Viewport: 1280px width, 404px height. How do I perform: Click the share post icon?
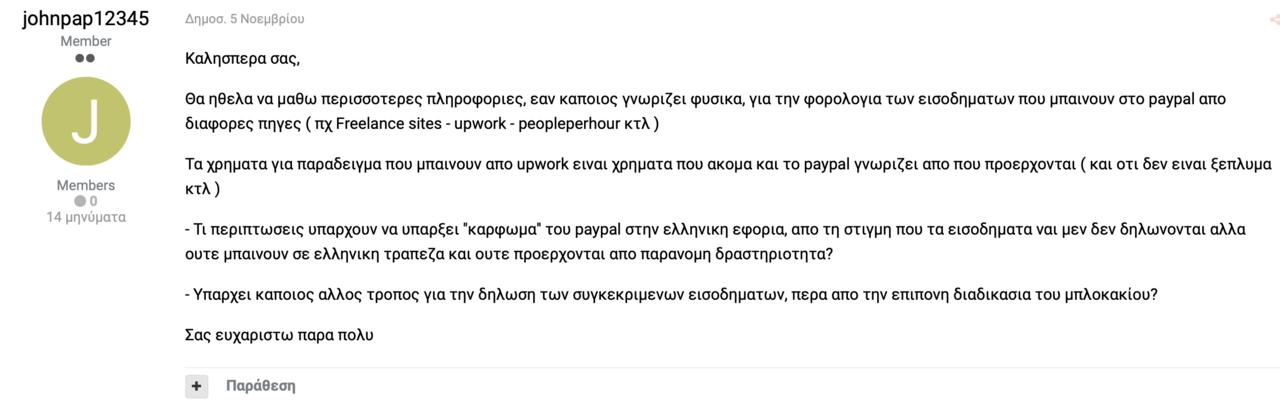coord(1274,19)
